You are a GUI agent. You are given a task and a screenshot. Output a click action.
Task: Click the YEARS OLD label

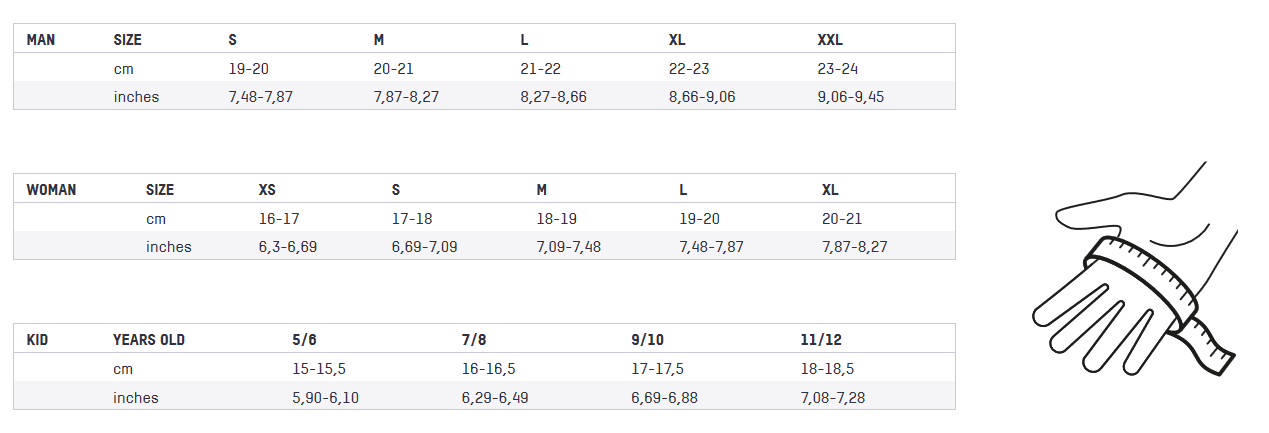[149, 340]
